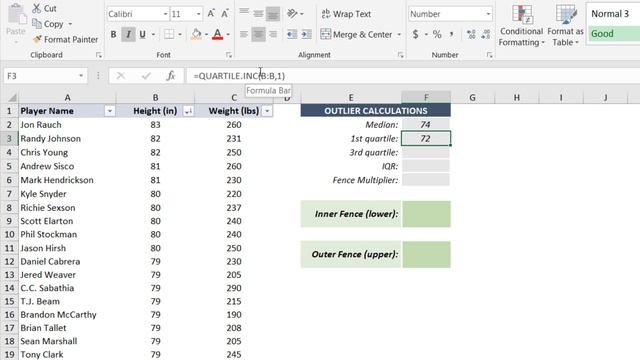Screen dimensions: 640x360
Task: Align text right
Action: (273, 34)
